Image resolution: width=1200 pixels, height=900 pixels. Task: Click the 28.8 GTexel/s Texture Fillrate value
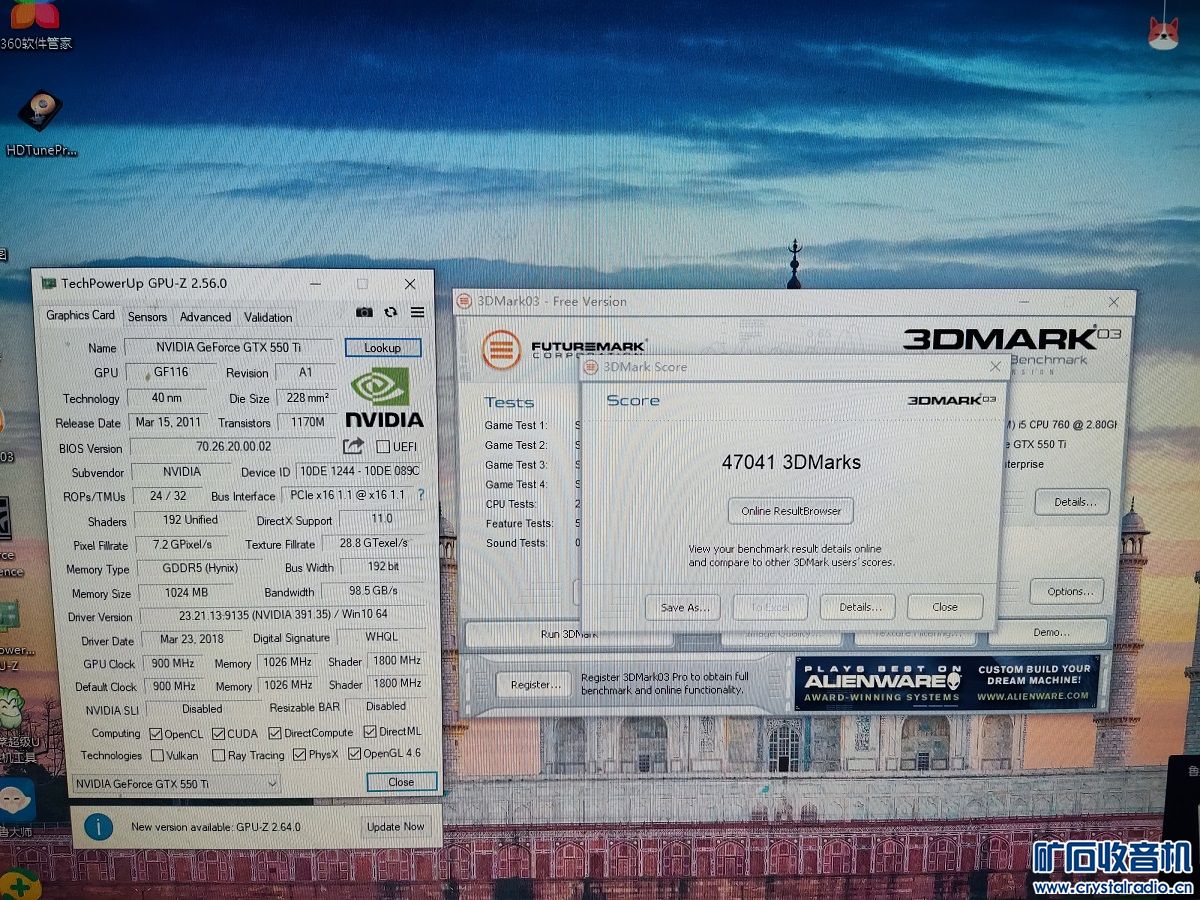(x=374, y=543)
